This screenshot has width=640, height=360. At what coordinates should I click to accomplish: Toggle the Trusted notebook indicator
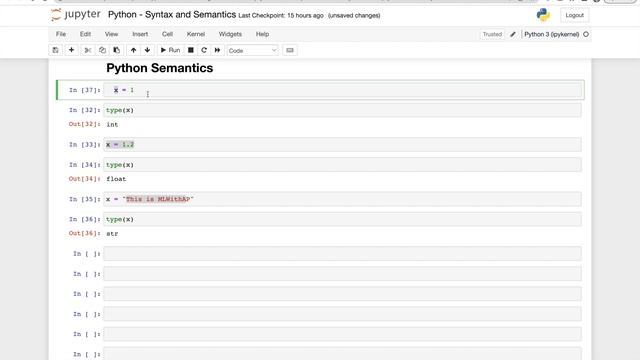492,34
